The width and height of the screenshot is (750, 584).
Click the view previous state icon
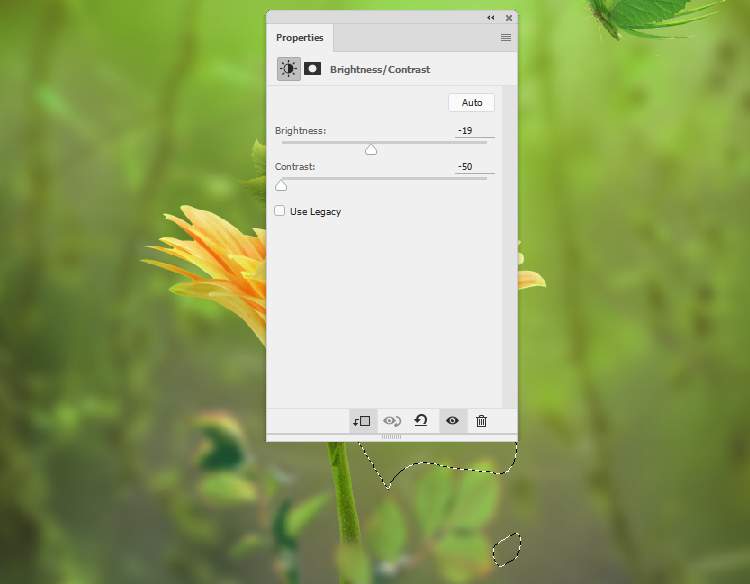pos(392,421)
